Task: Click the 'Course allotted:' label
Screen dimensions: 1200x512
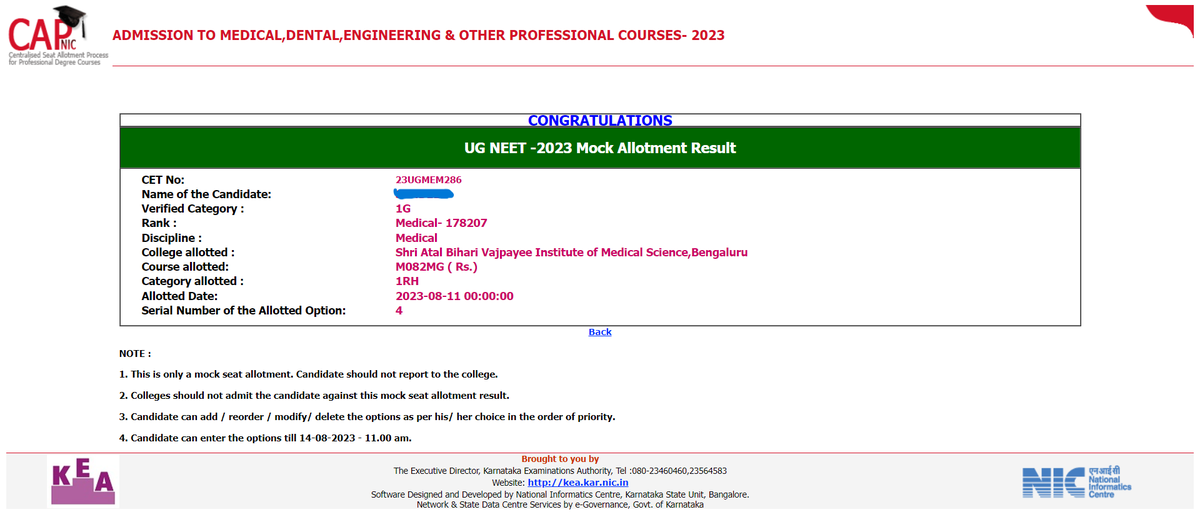Action: (x=185, y=267)
